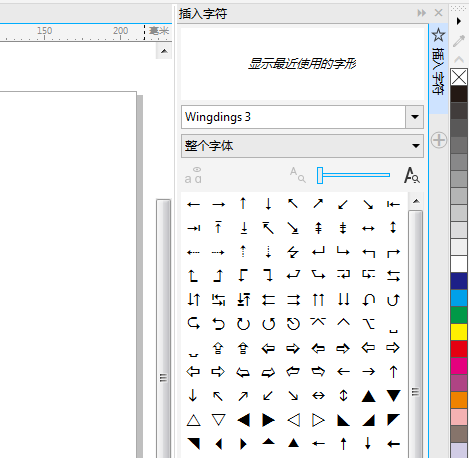This screenshot has height=458, width=470.
Task: Select the plain up arrow in the first glyph row
Action: [243, 204]
